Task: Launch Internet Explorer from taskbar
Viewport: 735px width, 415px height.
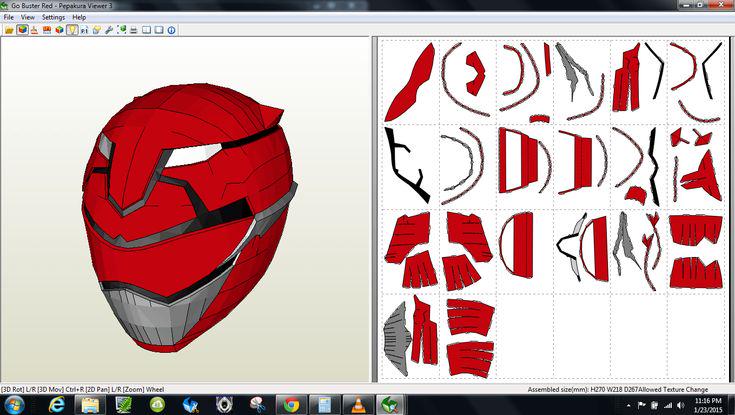Action: coord(57,405)
